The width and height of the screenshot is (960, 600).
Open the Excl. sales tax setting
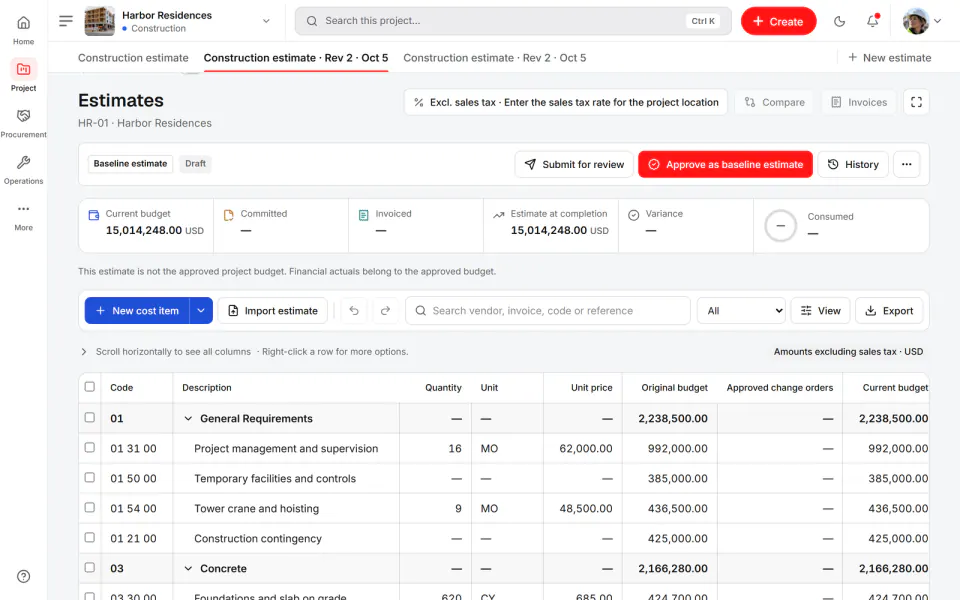pyautogui.click(x=566, y=102)
